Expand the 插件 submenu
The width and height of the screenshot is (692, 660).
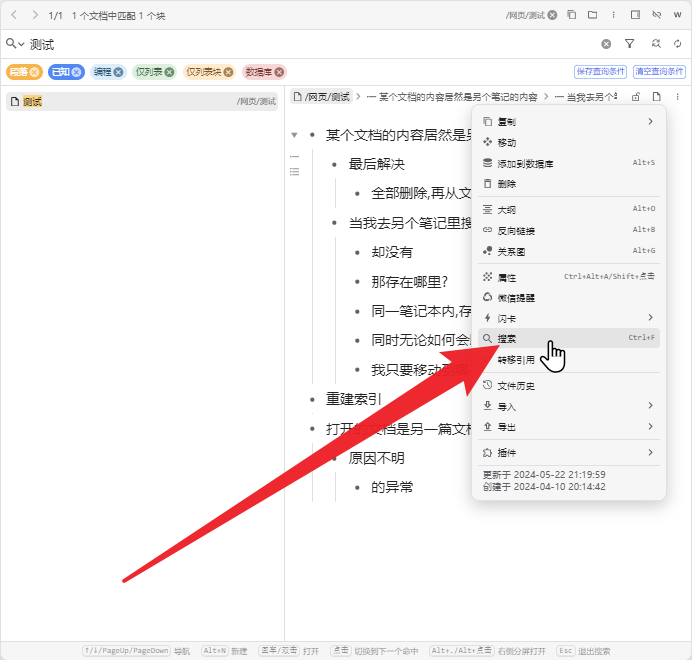tap(568, 453)
